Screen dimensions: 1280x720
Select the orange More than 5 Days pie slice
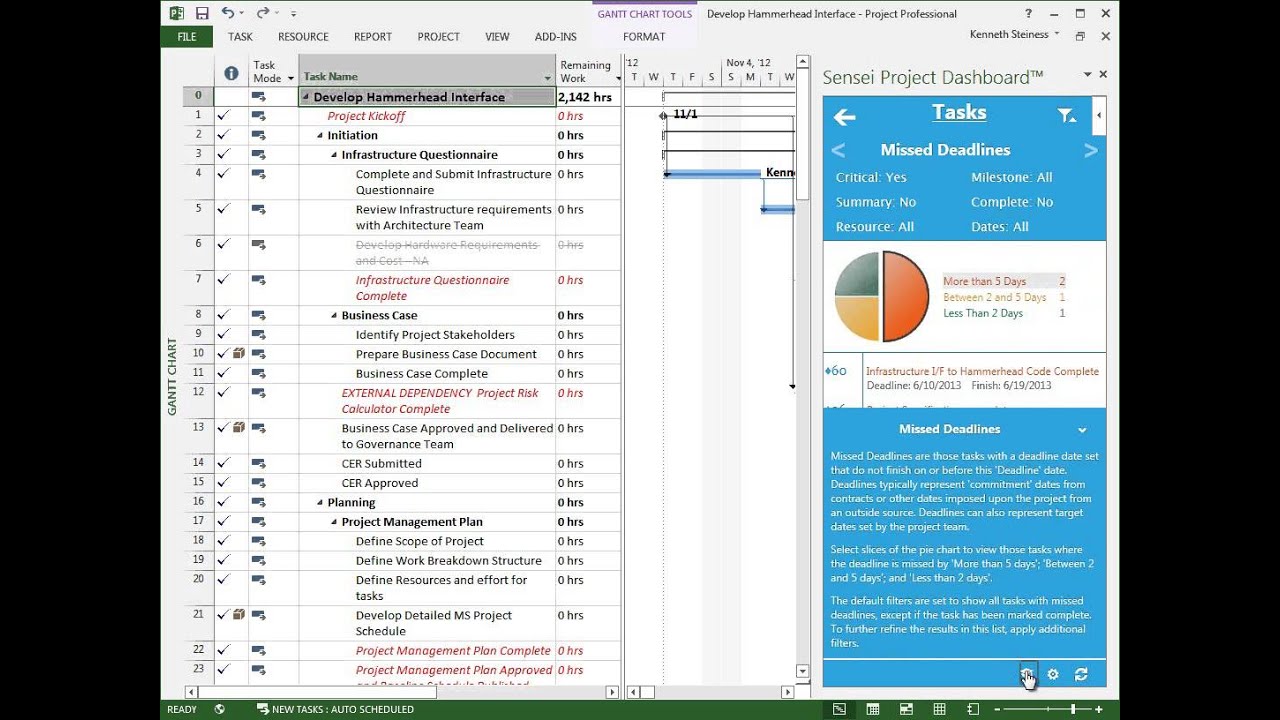tap(906, 297)
